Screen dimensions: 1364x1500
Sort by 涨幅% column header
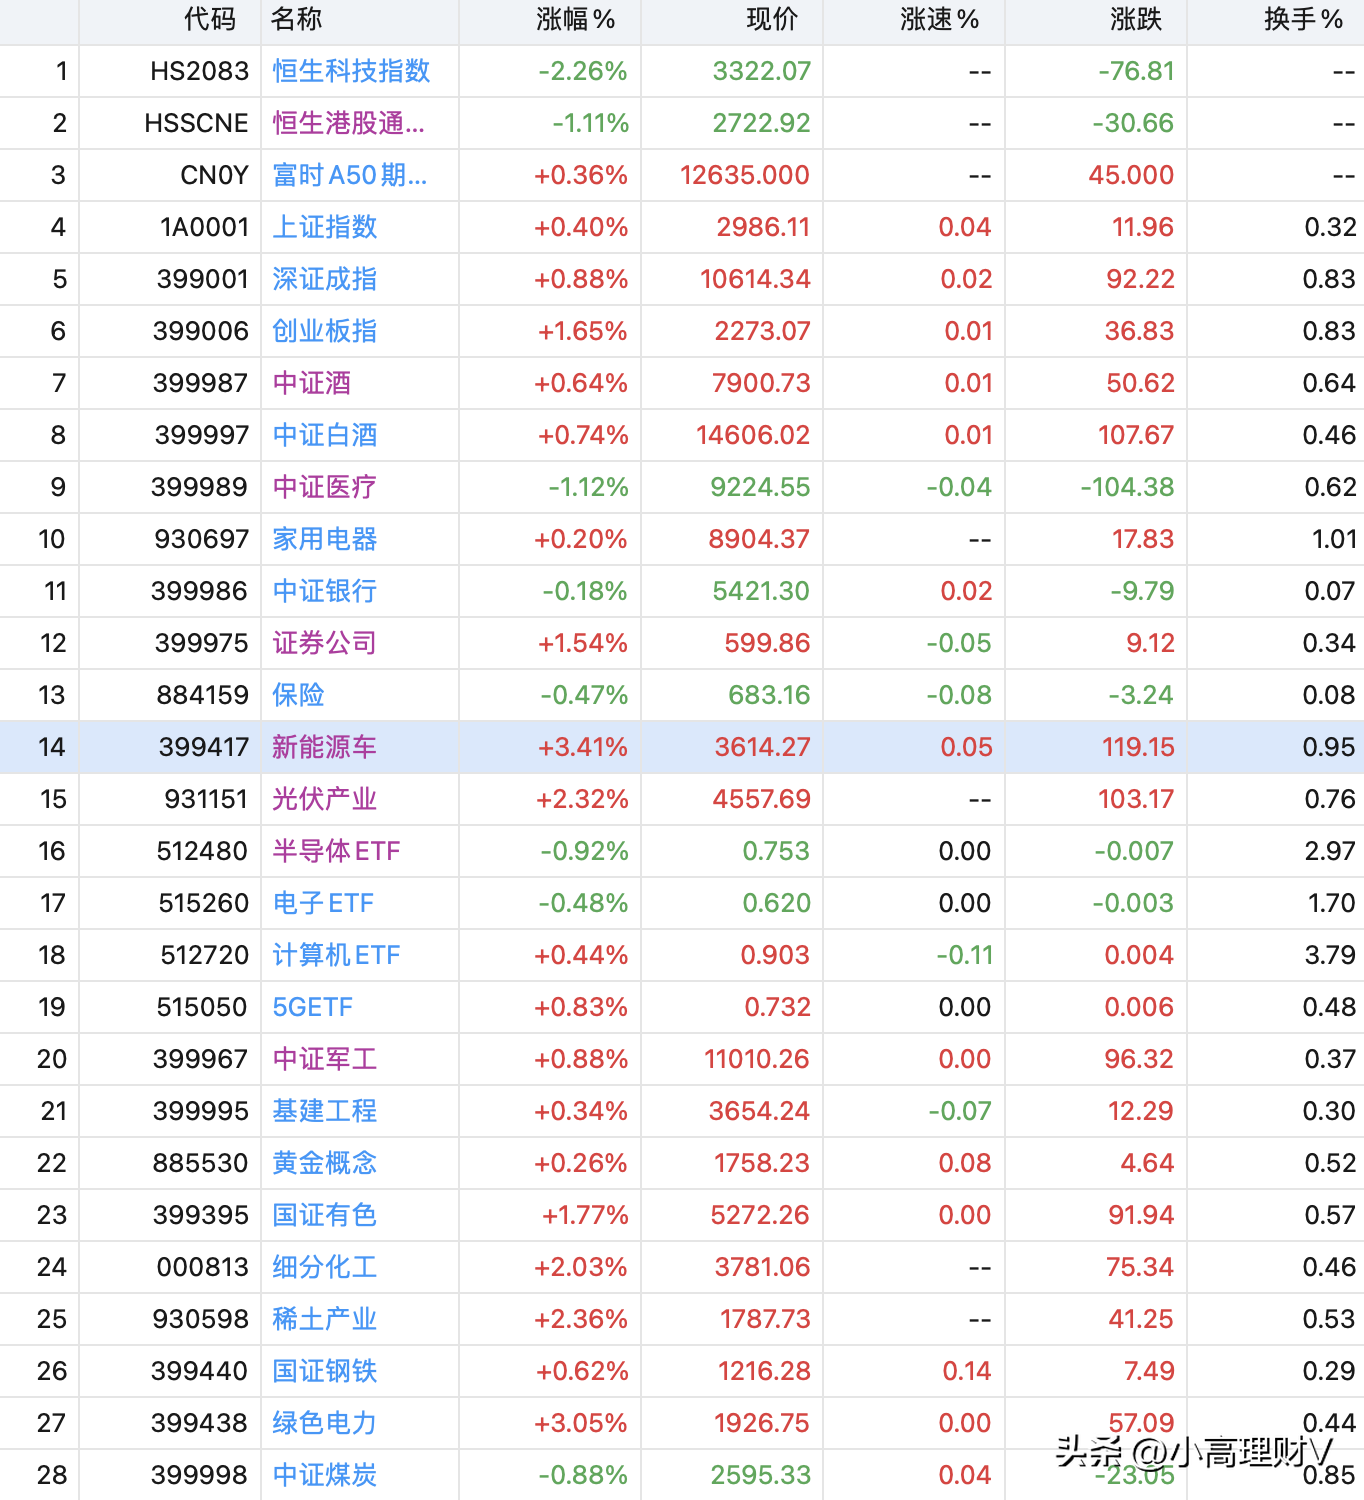[576, 19]
